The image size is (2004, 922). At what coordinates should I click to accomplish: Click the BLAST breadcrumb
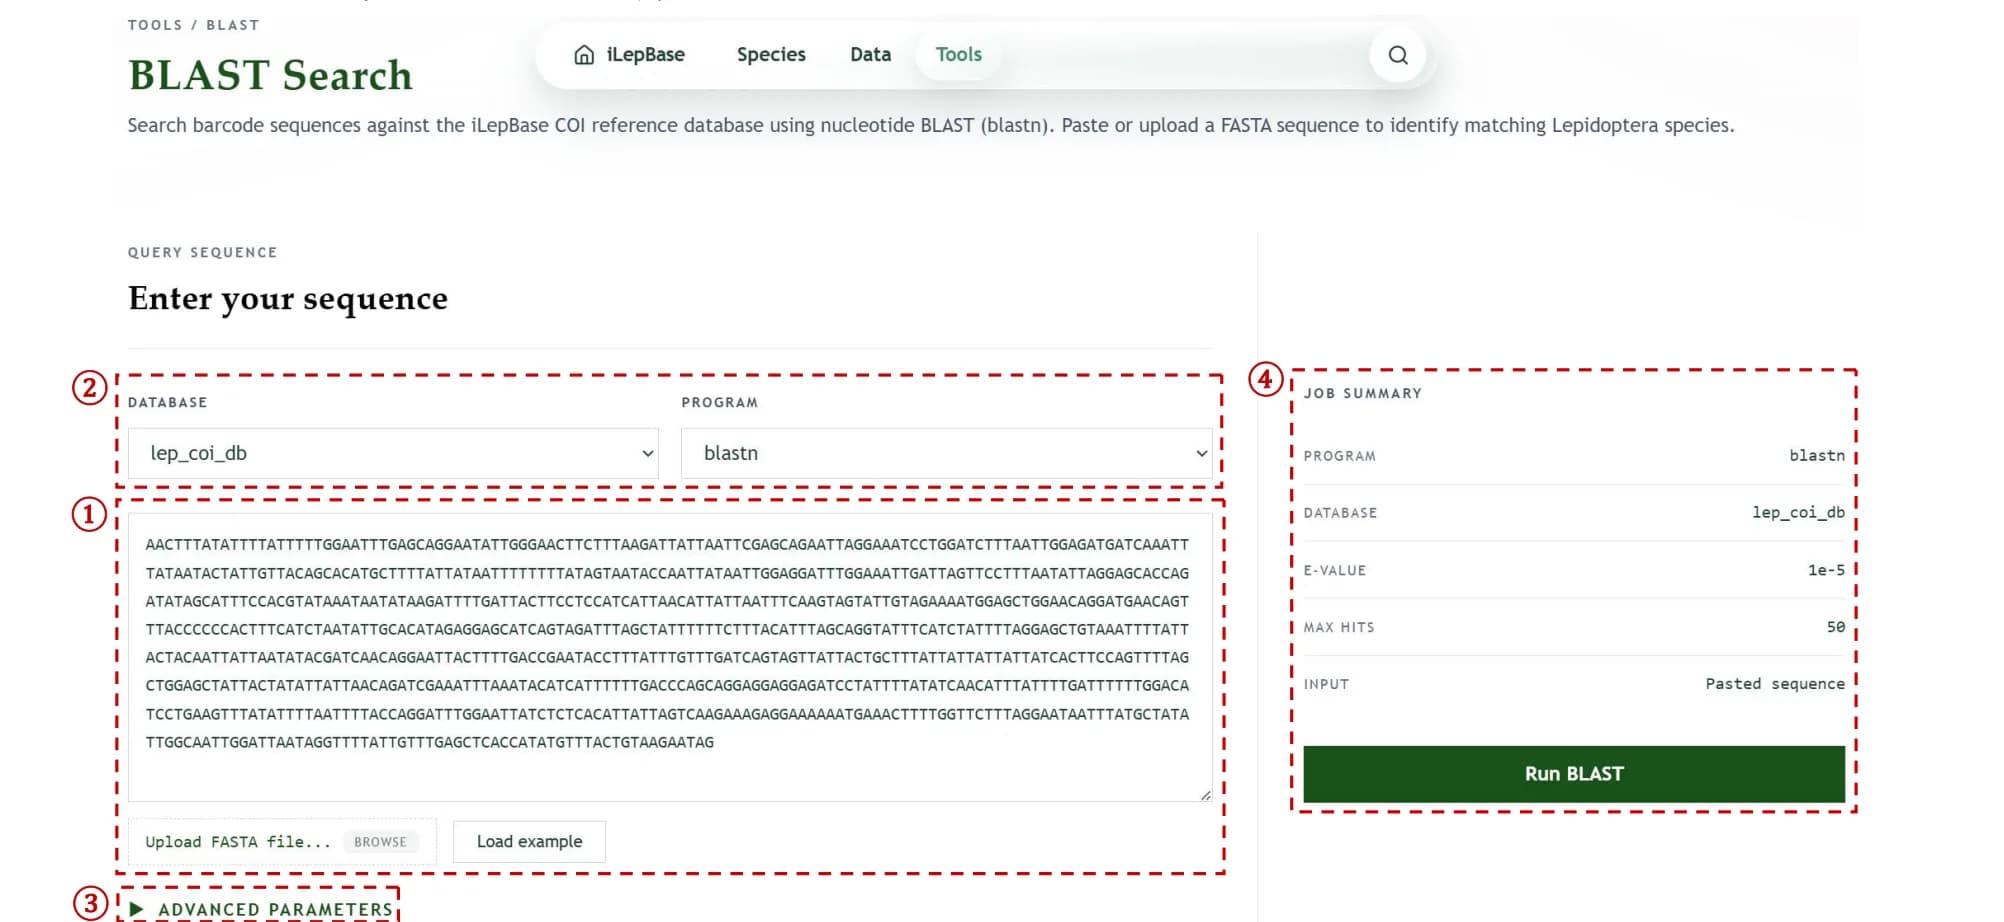tap(233, 25)
